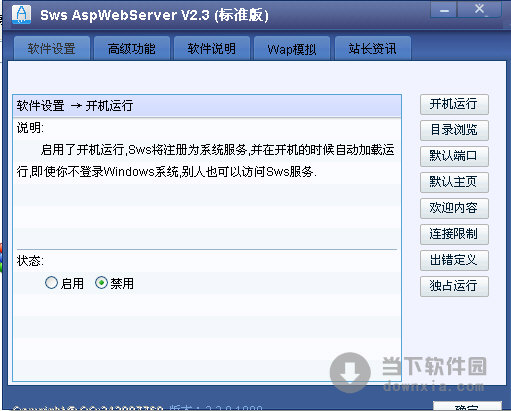This screenshot has width=511, height=411.
Task: Open the 默认端口 setting button
Action: [x=454, y=156]
